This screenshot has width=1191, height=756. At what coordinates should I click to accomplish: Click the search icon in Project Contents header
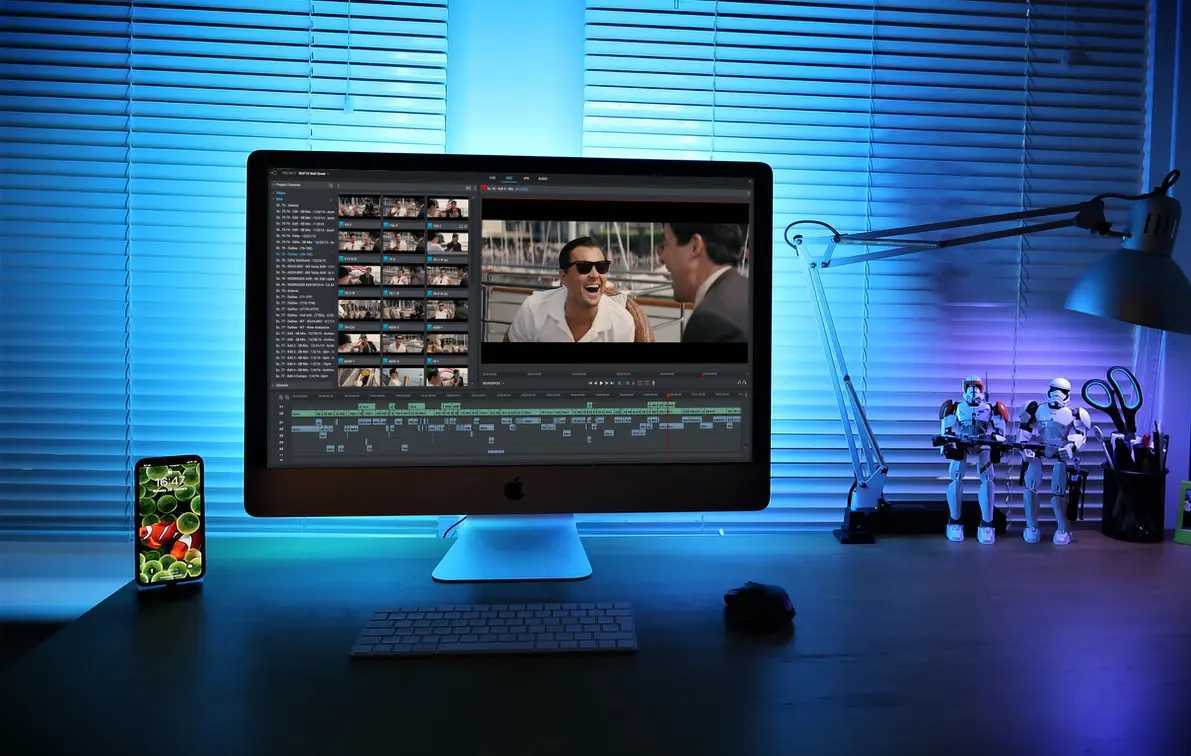pos(331,185)
